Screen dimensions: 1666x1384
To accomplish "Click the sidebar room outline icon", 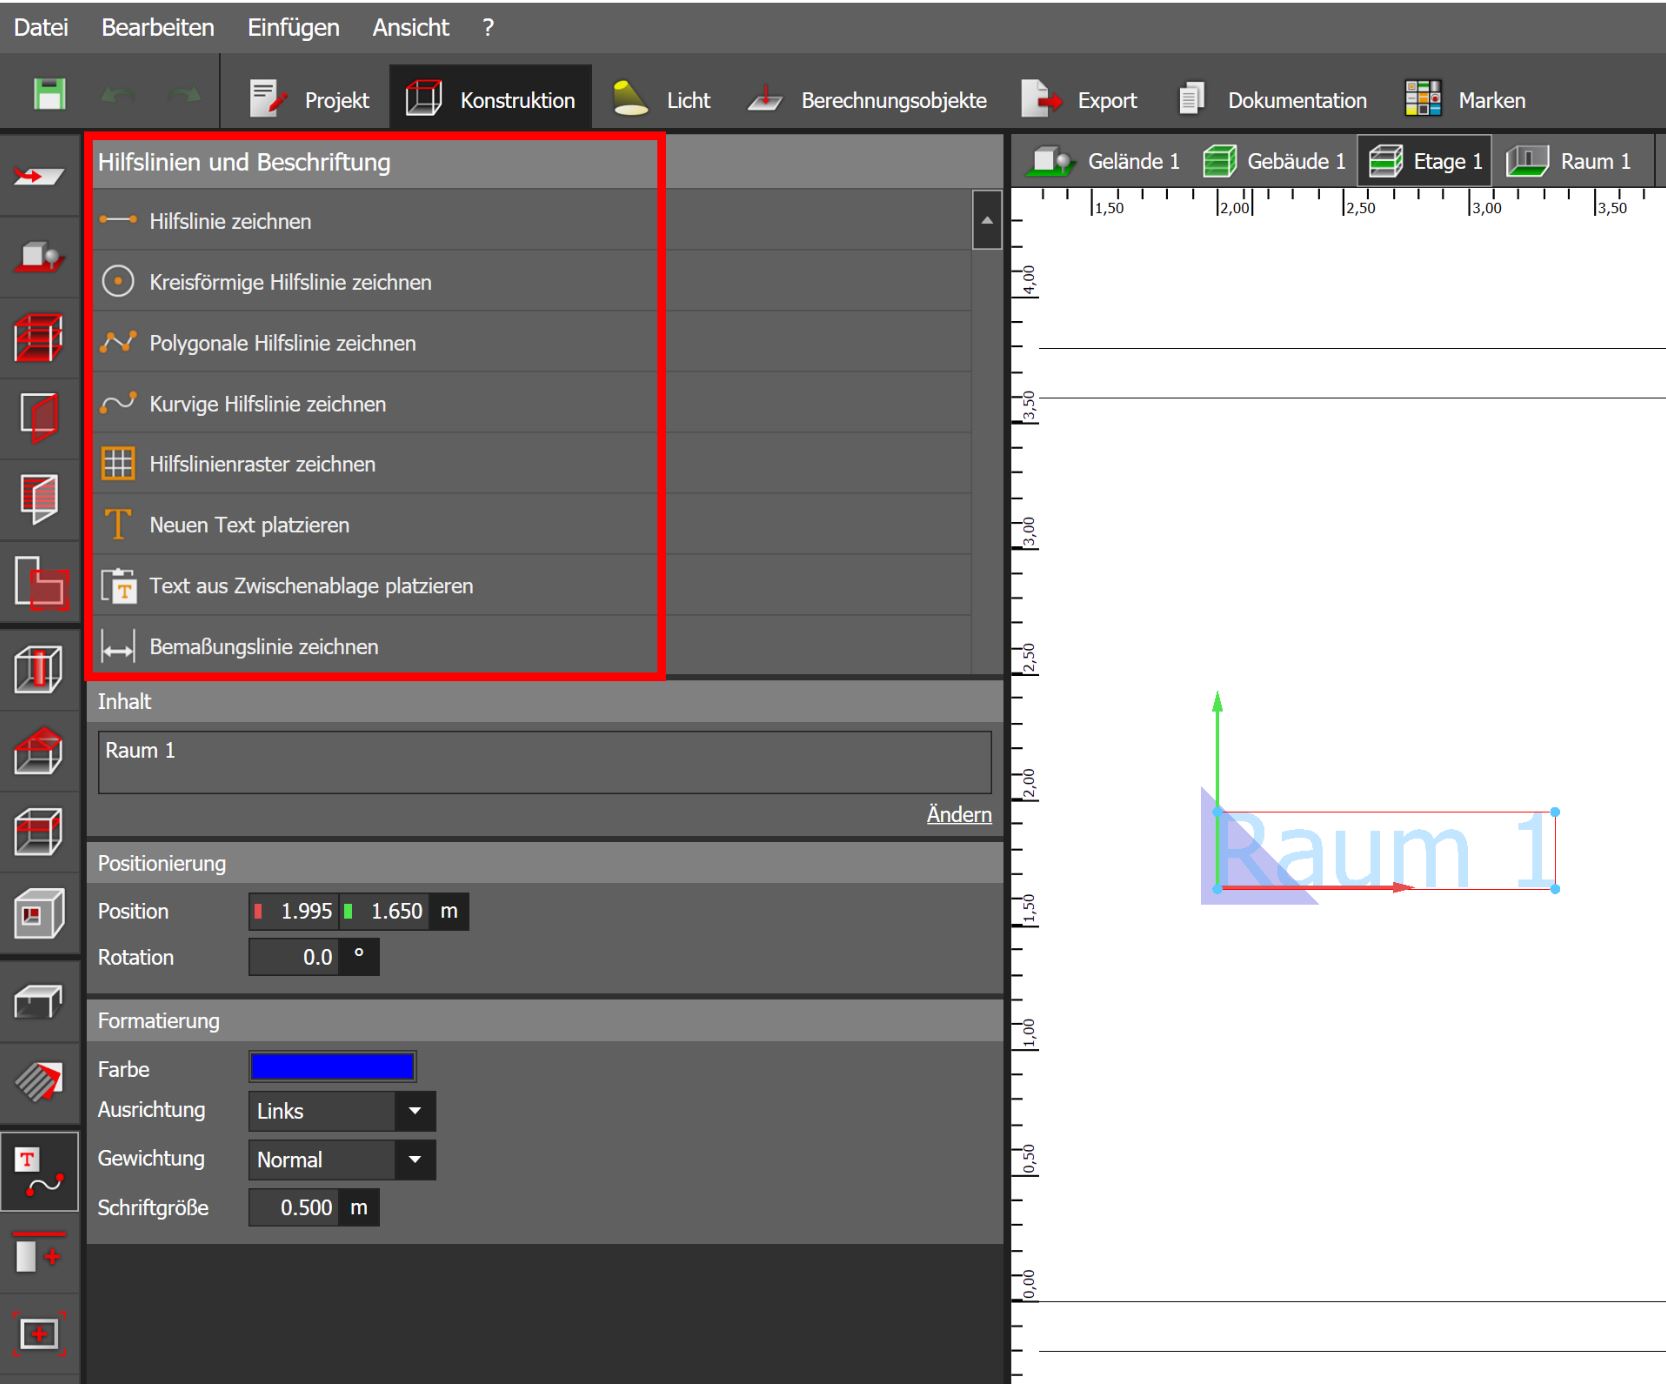I will coord(40,418).
